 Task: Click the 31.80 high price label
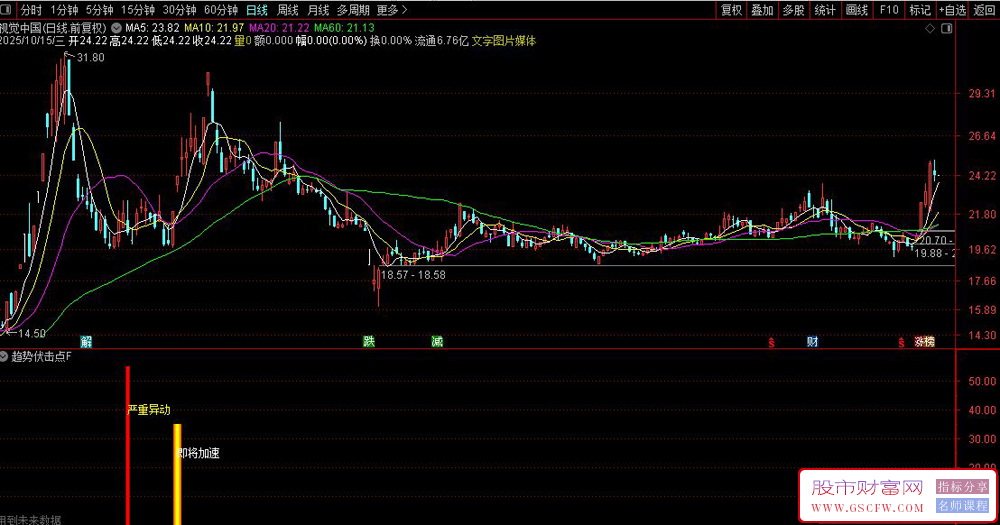[x=90, y=57]
